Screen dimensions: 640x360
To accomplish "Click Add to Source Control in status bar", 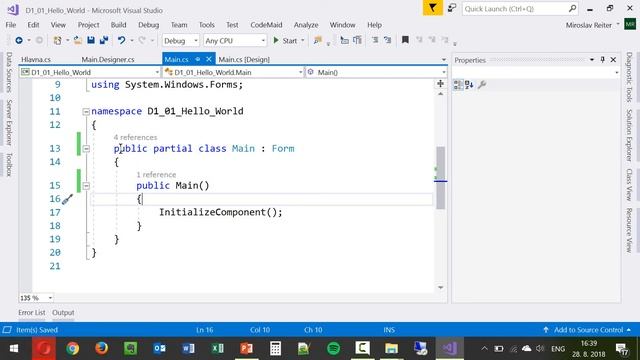I will [587, 330].
